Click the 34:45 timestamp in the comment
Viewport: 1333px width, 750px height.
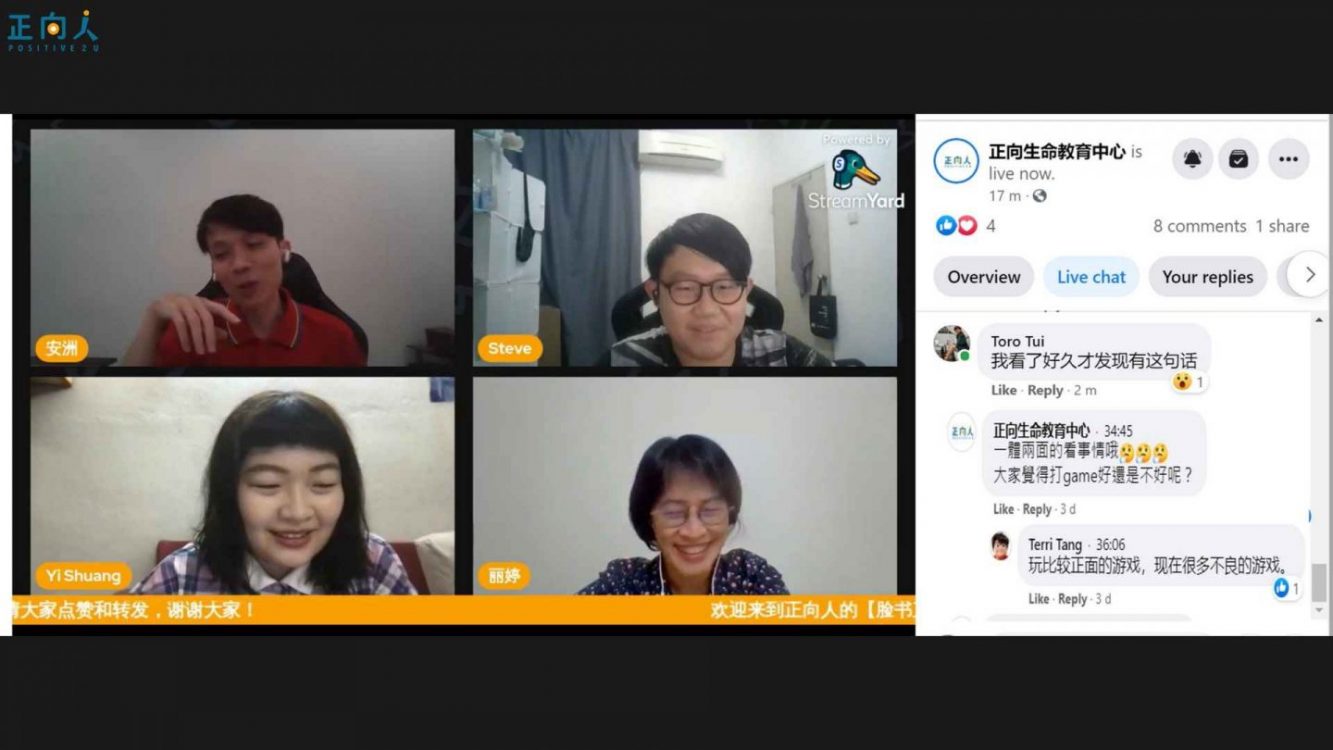click(x=1118, y=431)
